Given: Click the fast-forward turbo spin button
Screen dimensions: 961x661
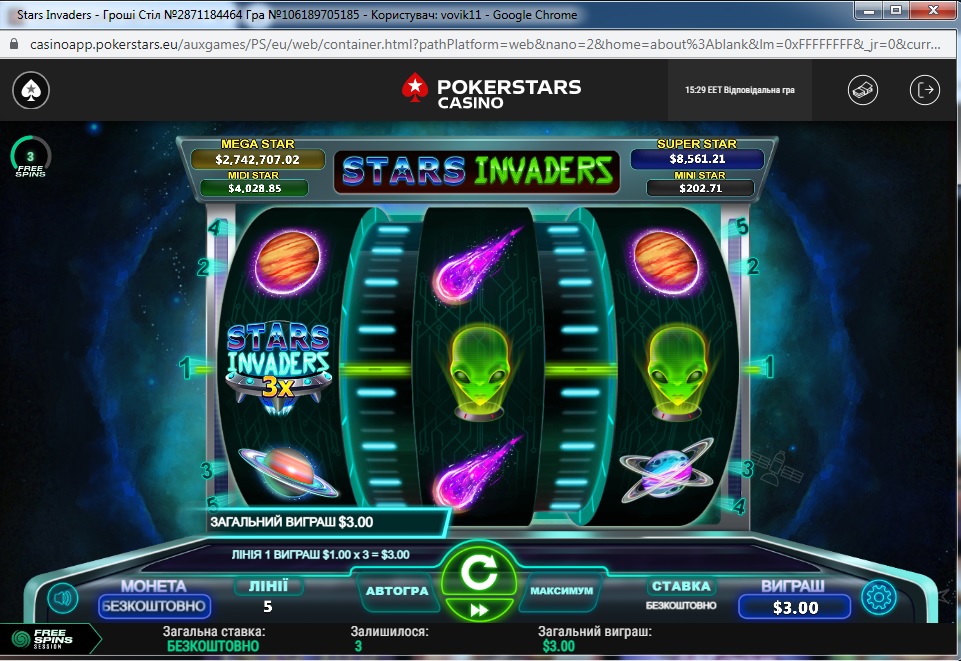Looking at the screenshot, I should tap(479, 610).
